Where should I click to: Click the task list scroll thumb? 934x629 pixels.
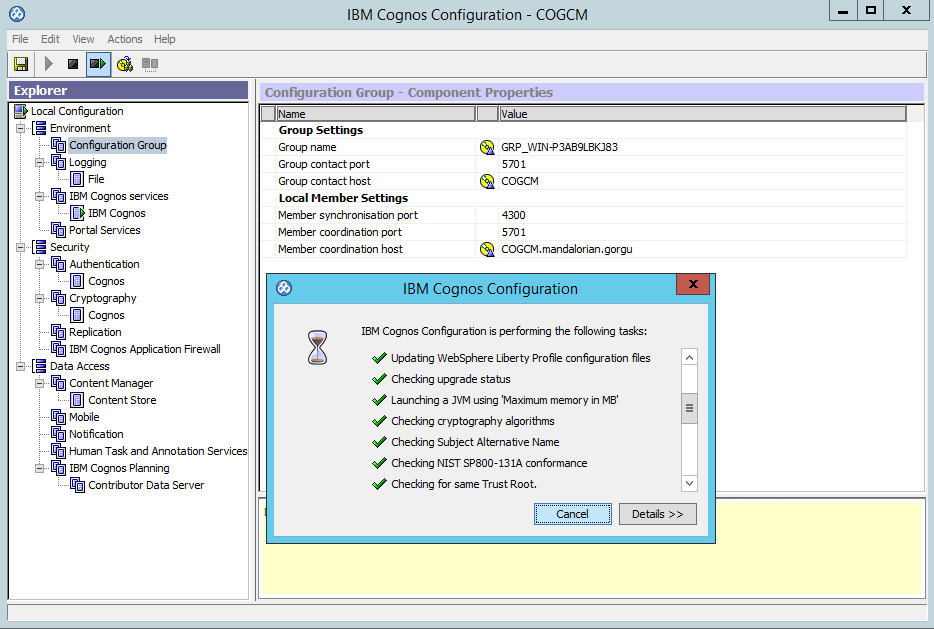[689, 408]
